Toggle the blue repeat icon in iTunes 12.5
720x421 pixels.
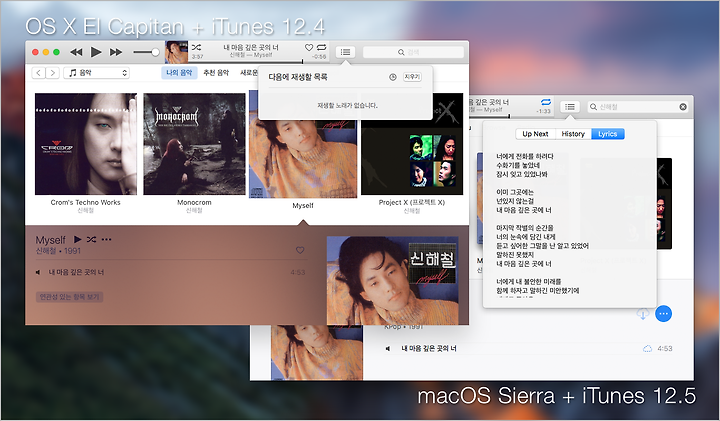(546, 102)
